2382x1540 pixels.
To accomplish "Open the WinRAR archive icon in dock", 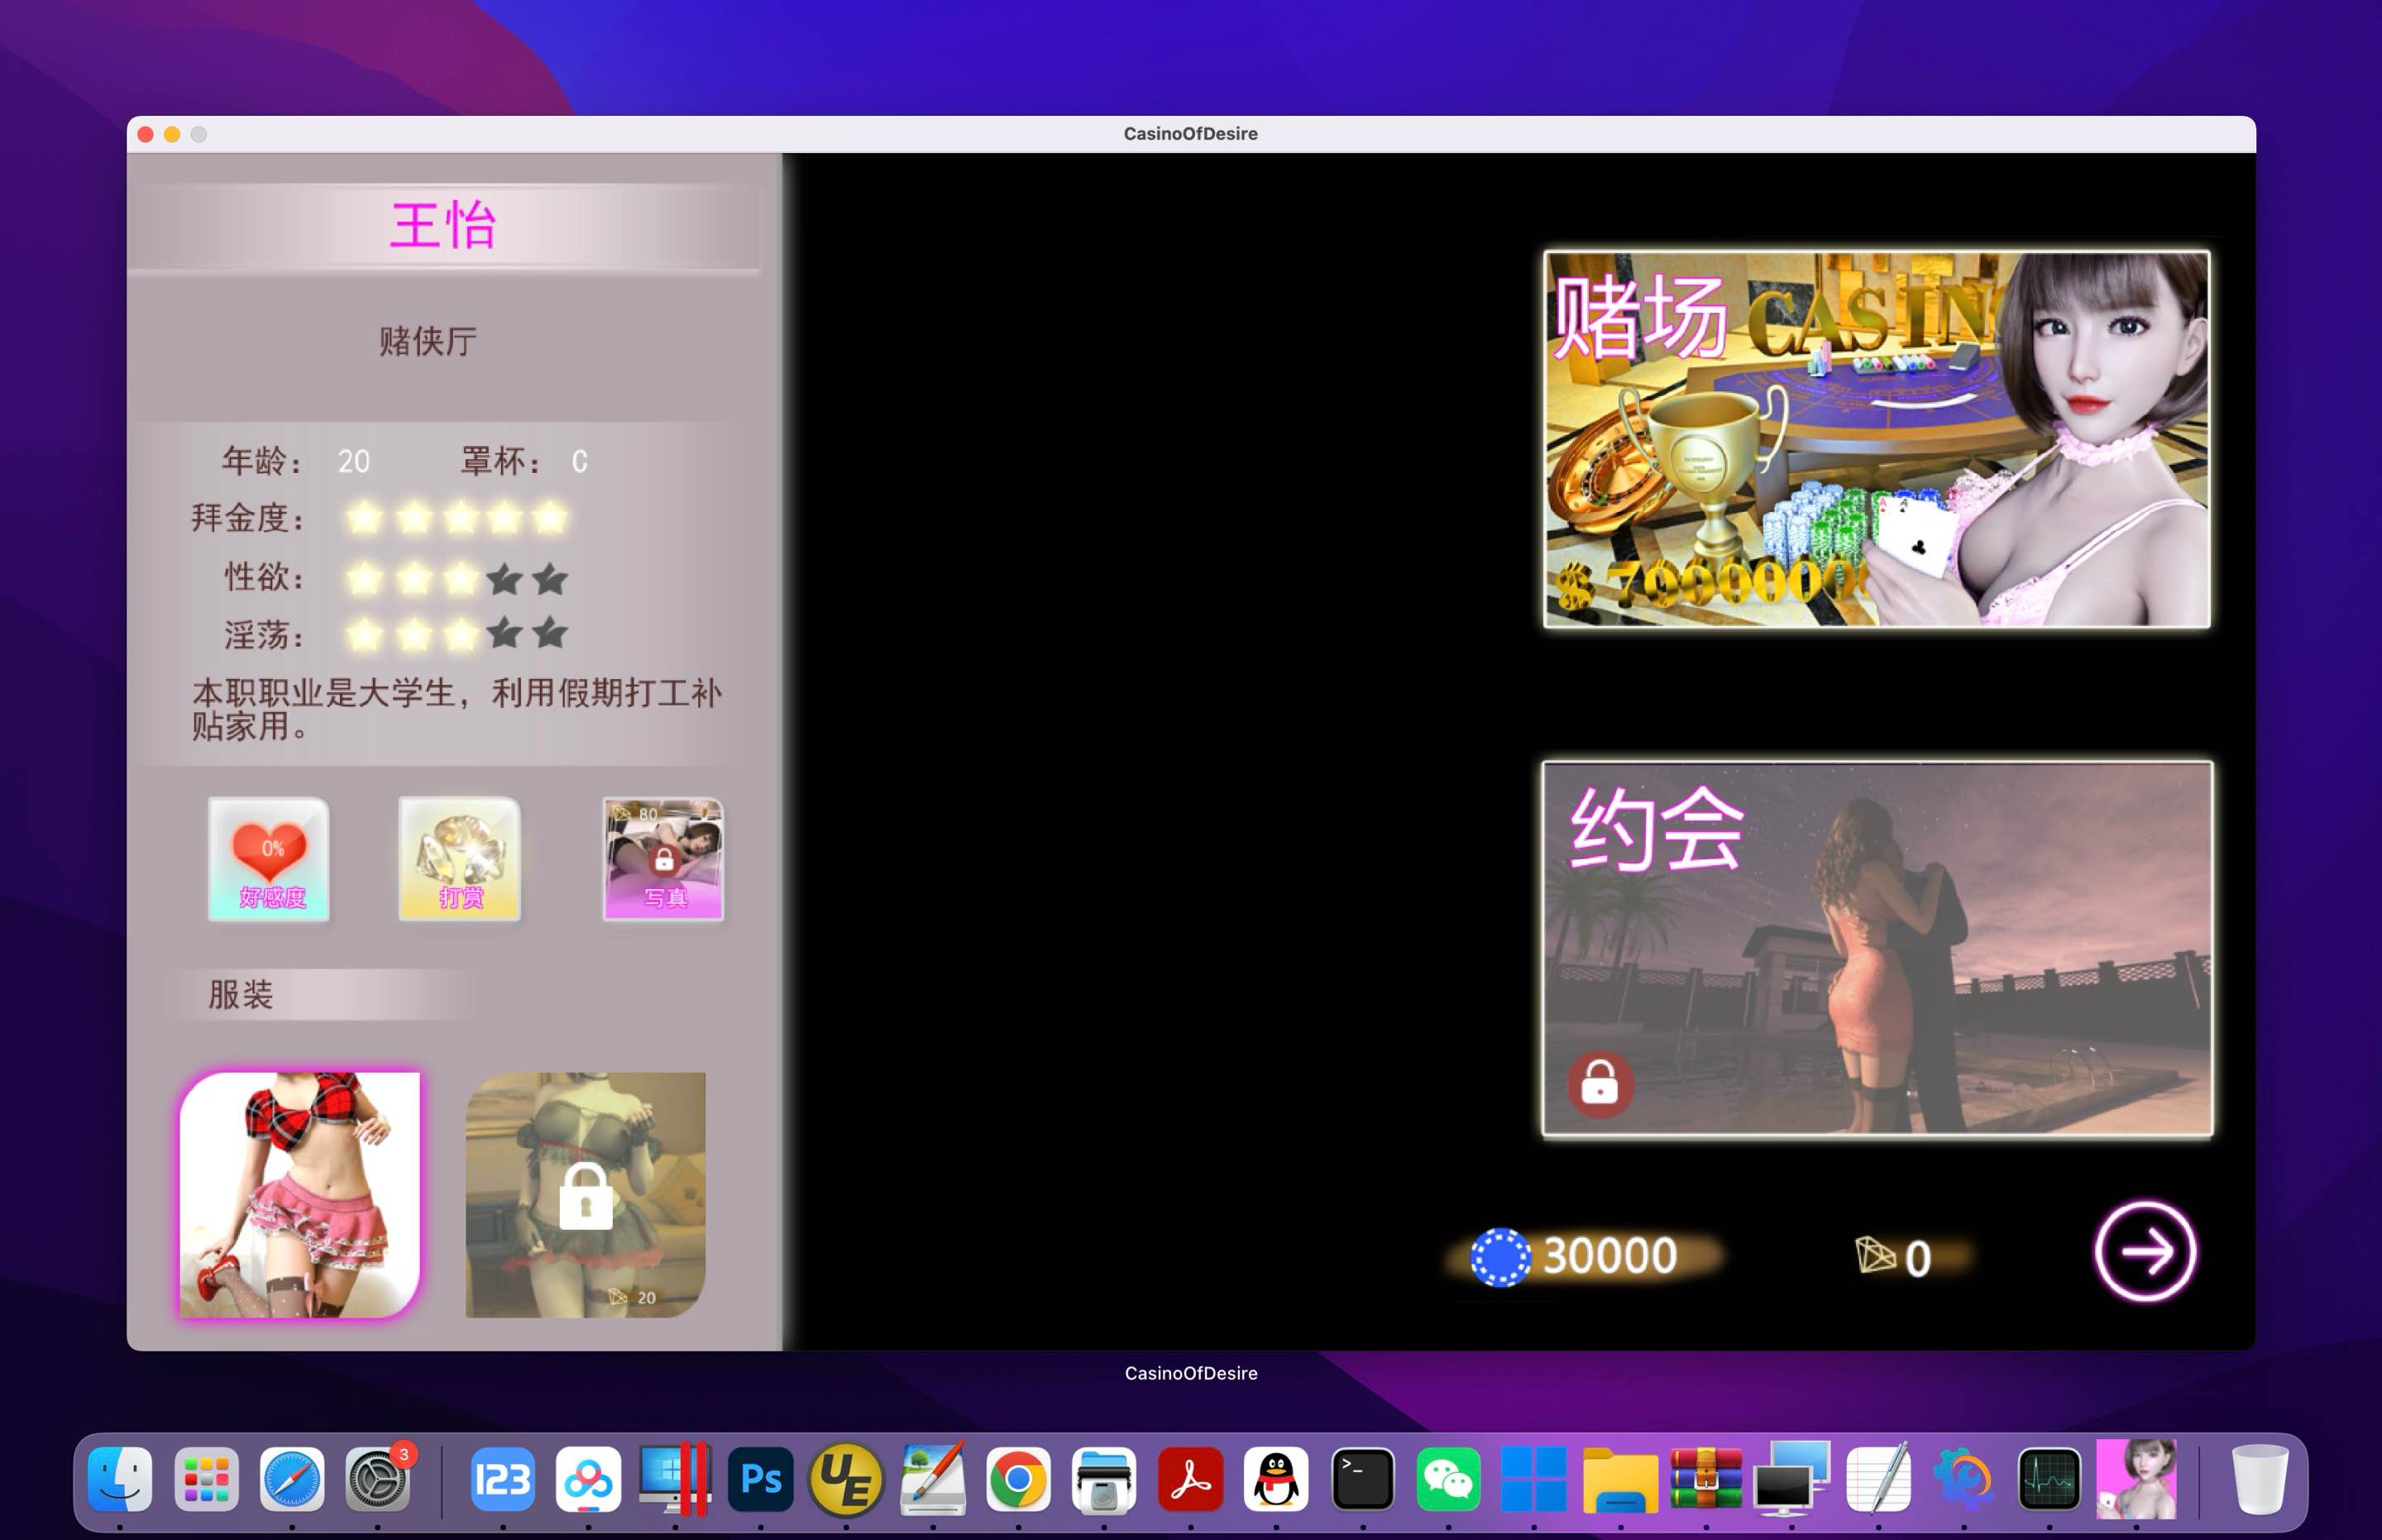I will coord(1706,1478).
